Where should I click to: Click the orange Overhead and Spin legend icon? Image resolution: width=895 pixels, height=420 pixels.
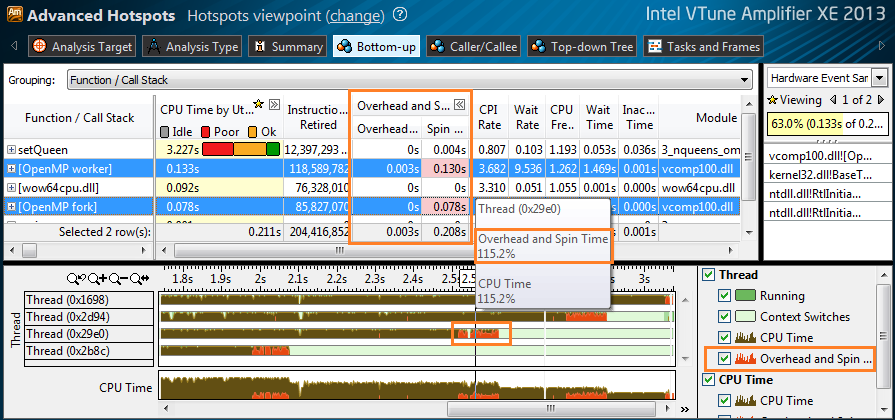point(745,358)
